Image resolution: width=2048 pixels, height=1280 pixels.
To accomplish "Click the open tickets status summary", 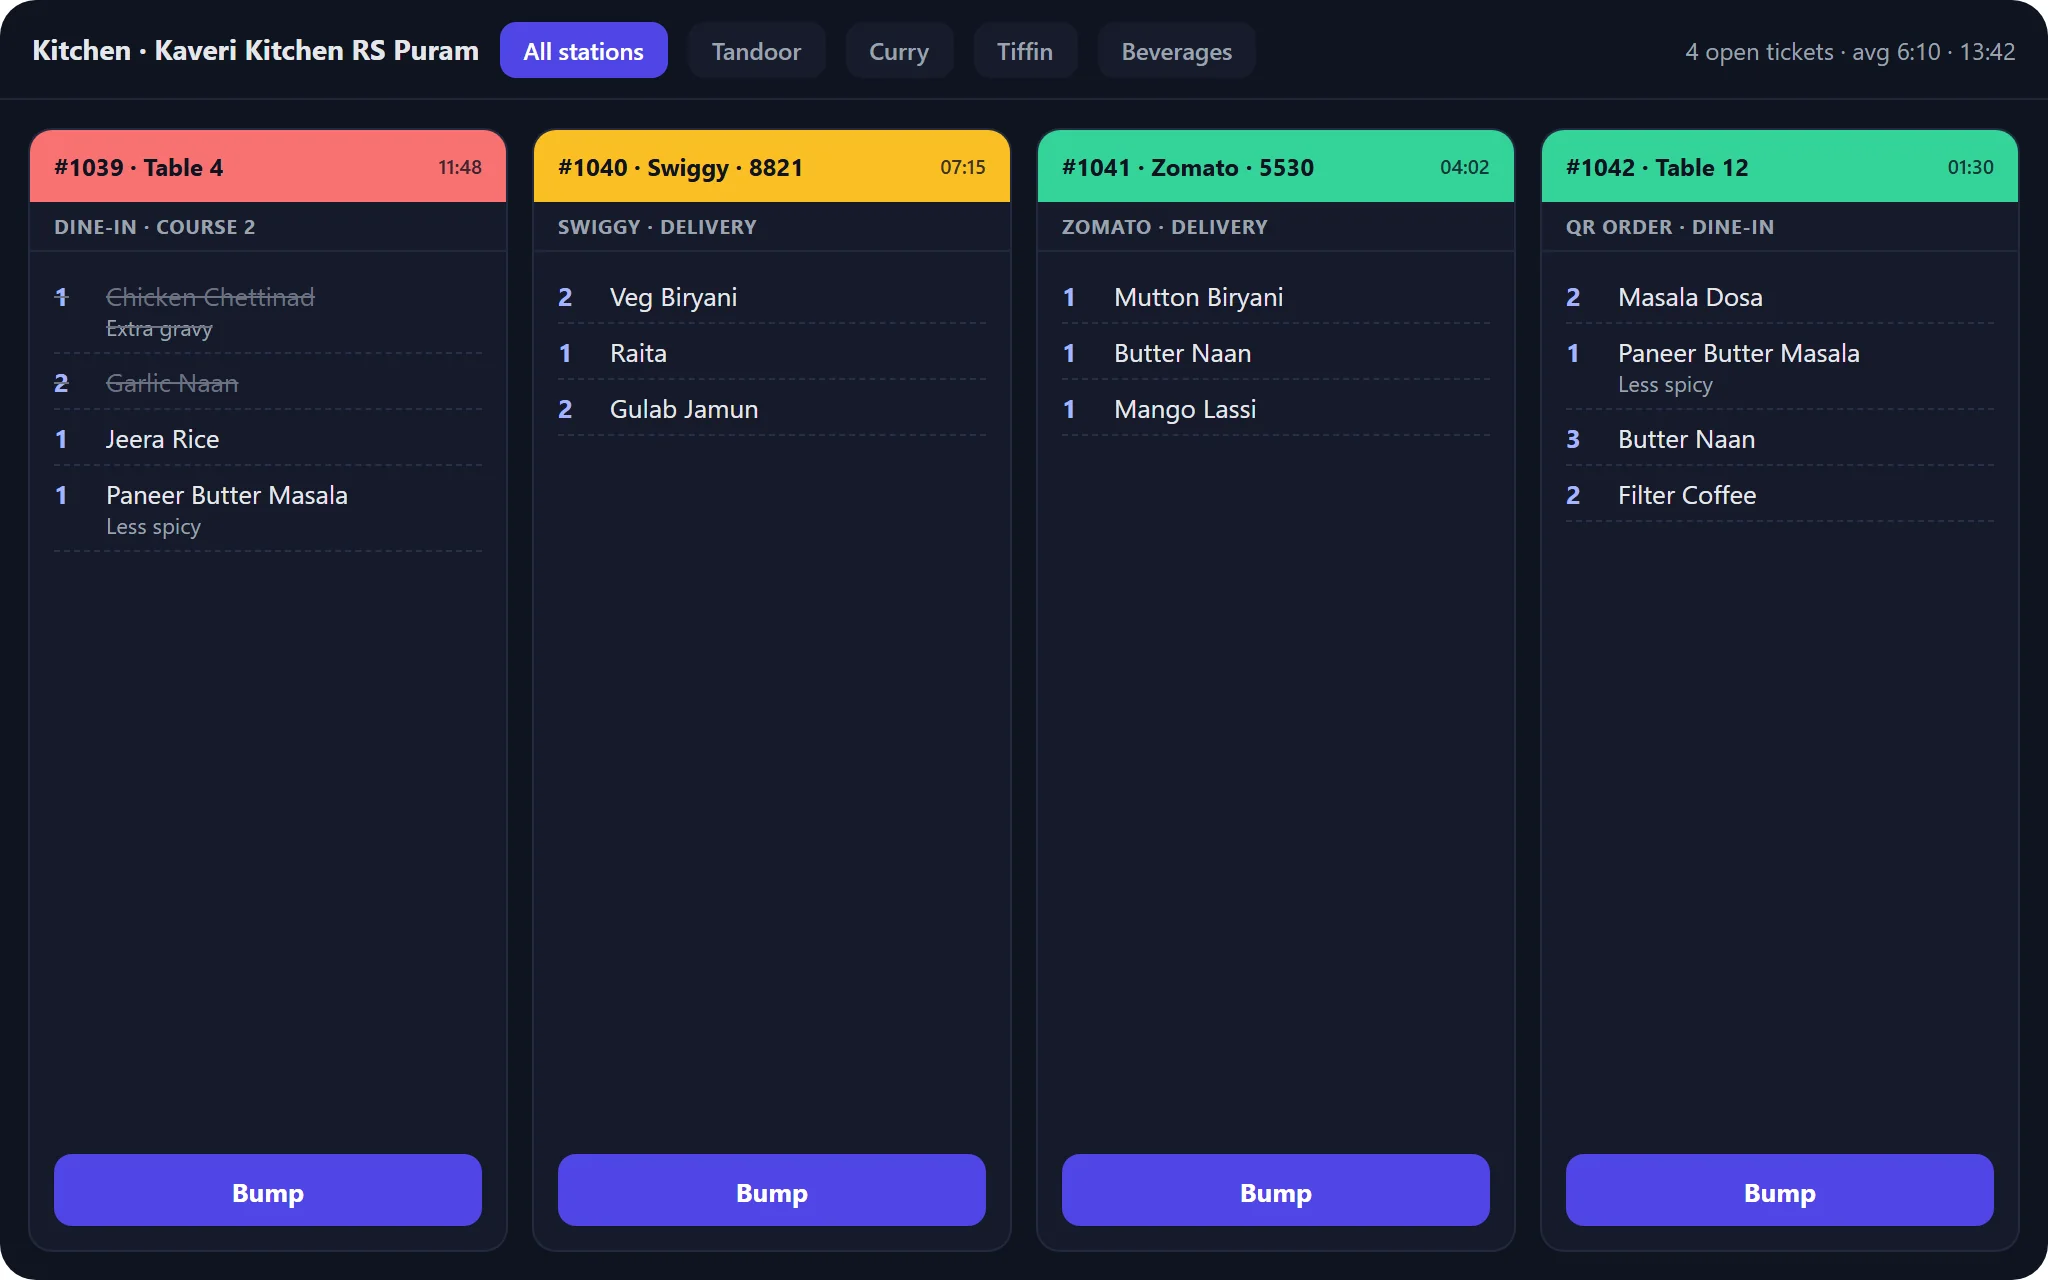I will pyautogui.click(x=1850, y=51).
